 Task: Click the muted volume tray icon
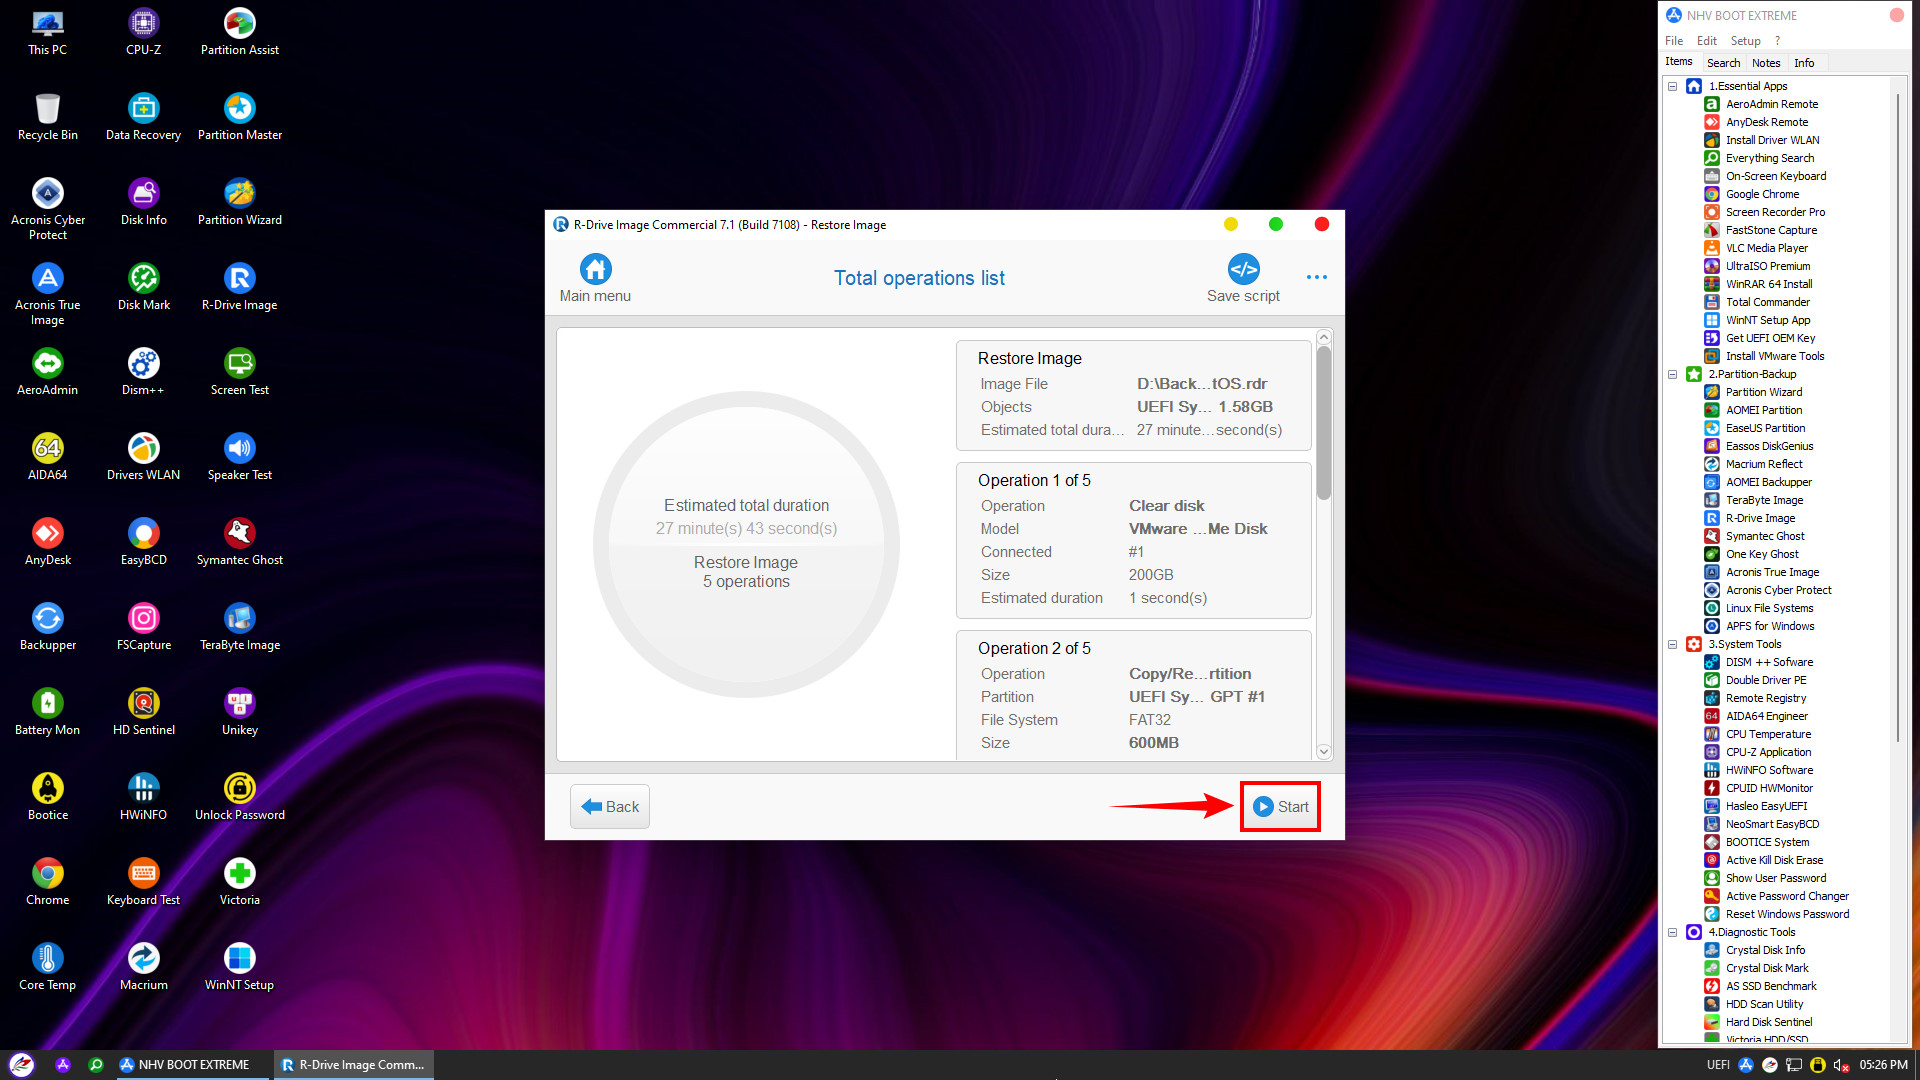tap(1841, 1065)
